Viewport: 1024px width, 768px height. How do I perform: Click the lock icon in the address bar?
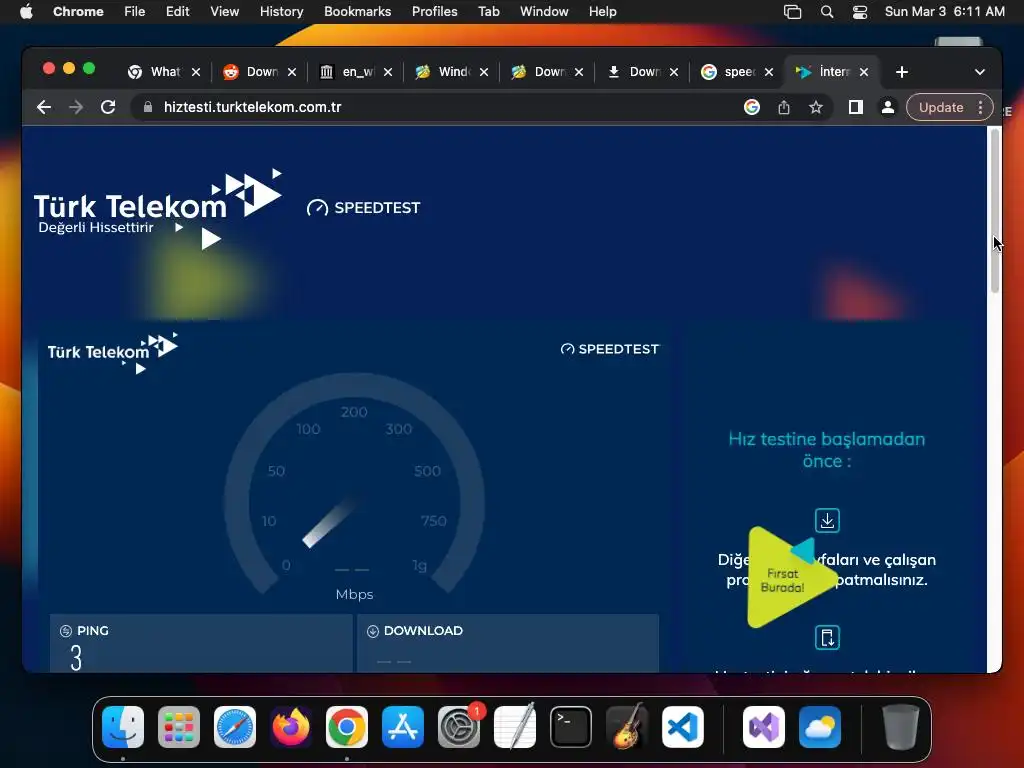point(148,107)
